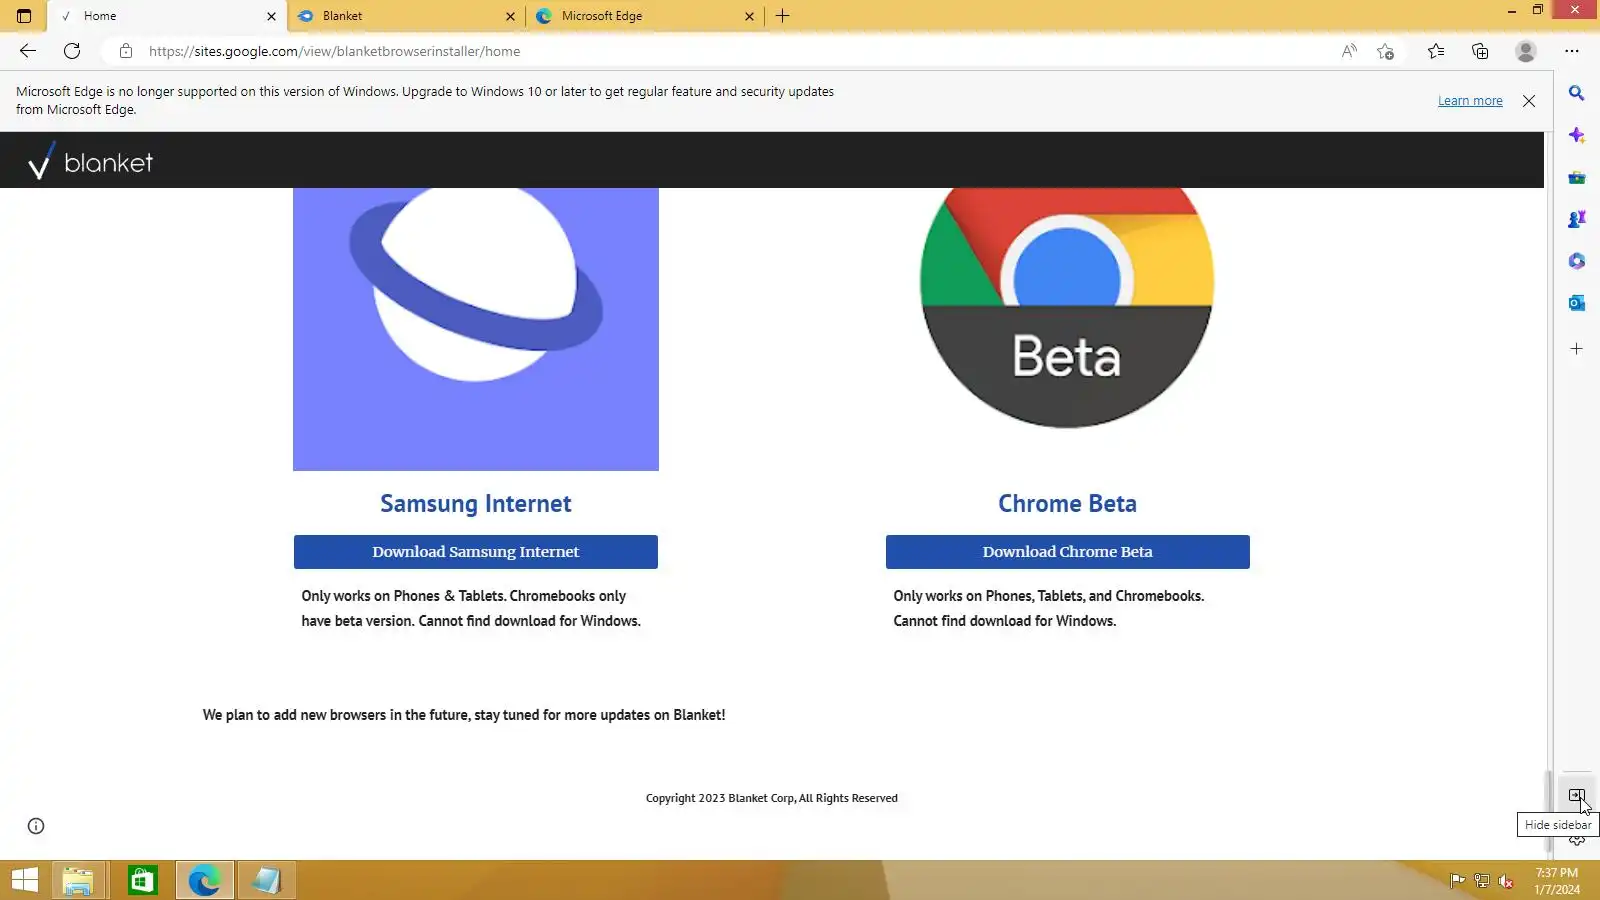Viewport: 1600px width, 900px height.
Task: Dismiss the Edge unsupported notification bar
Action: [1529, 101]
